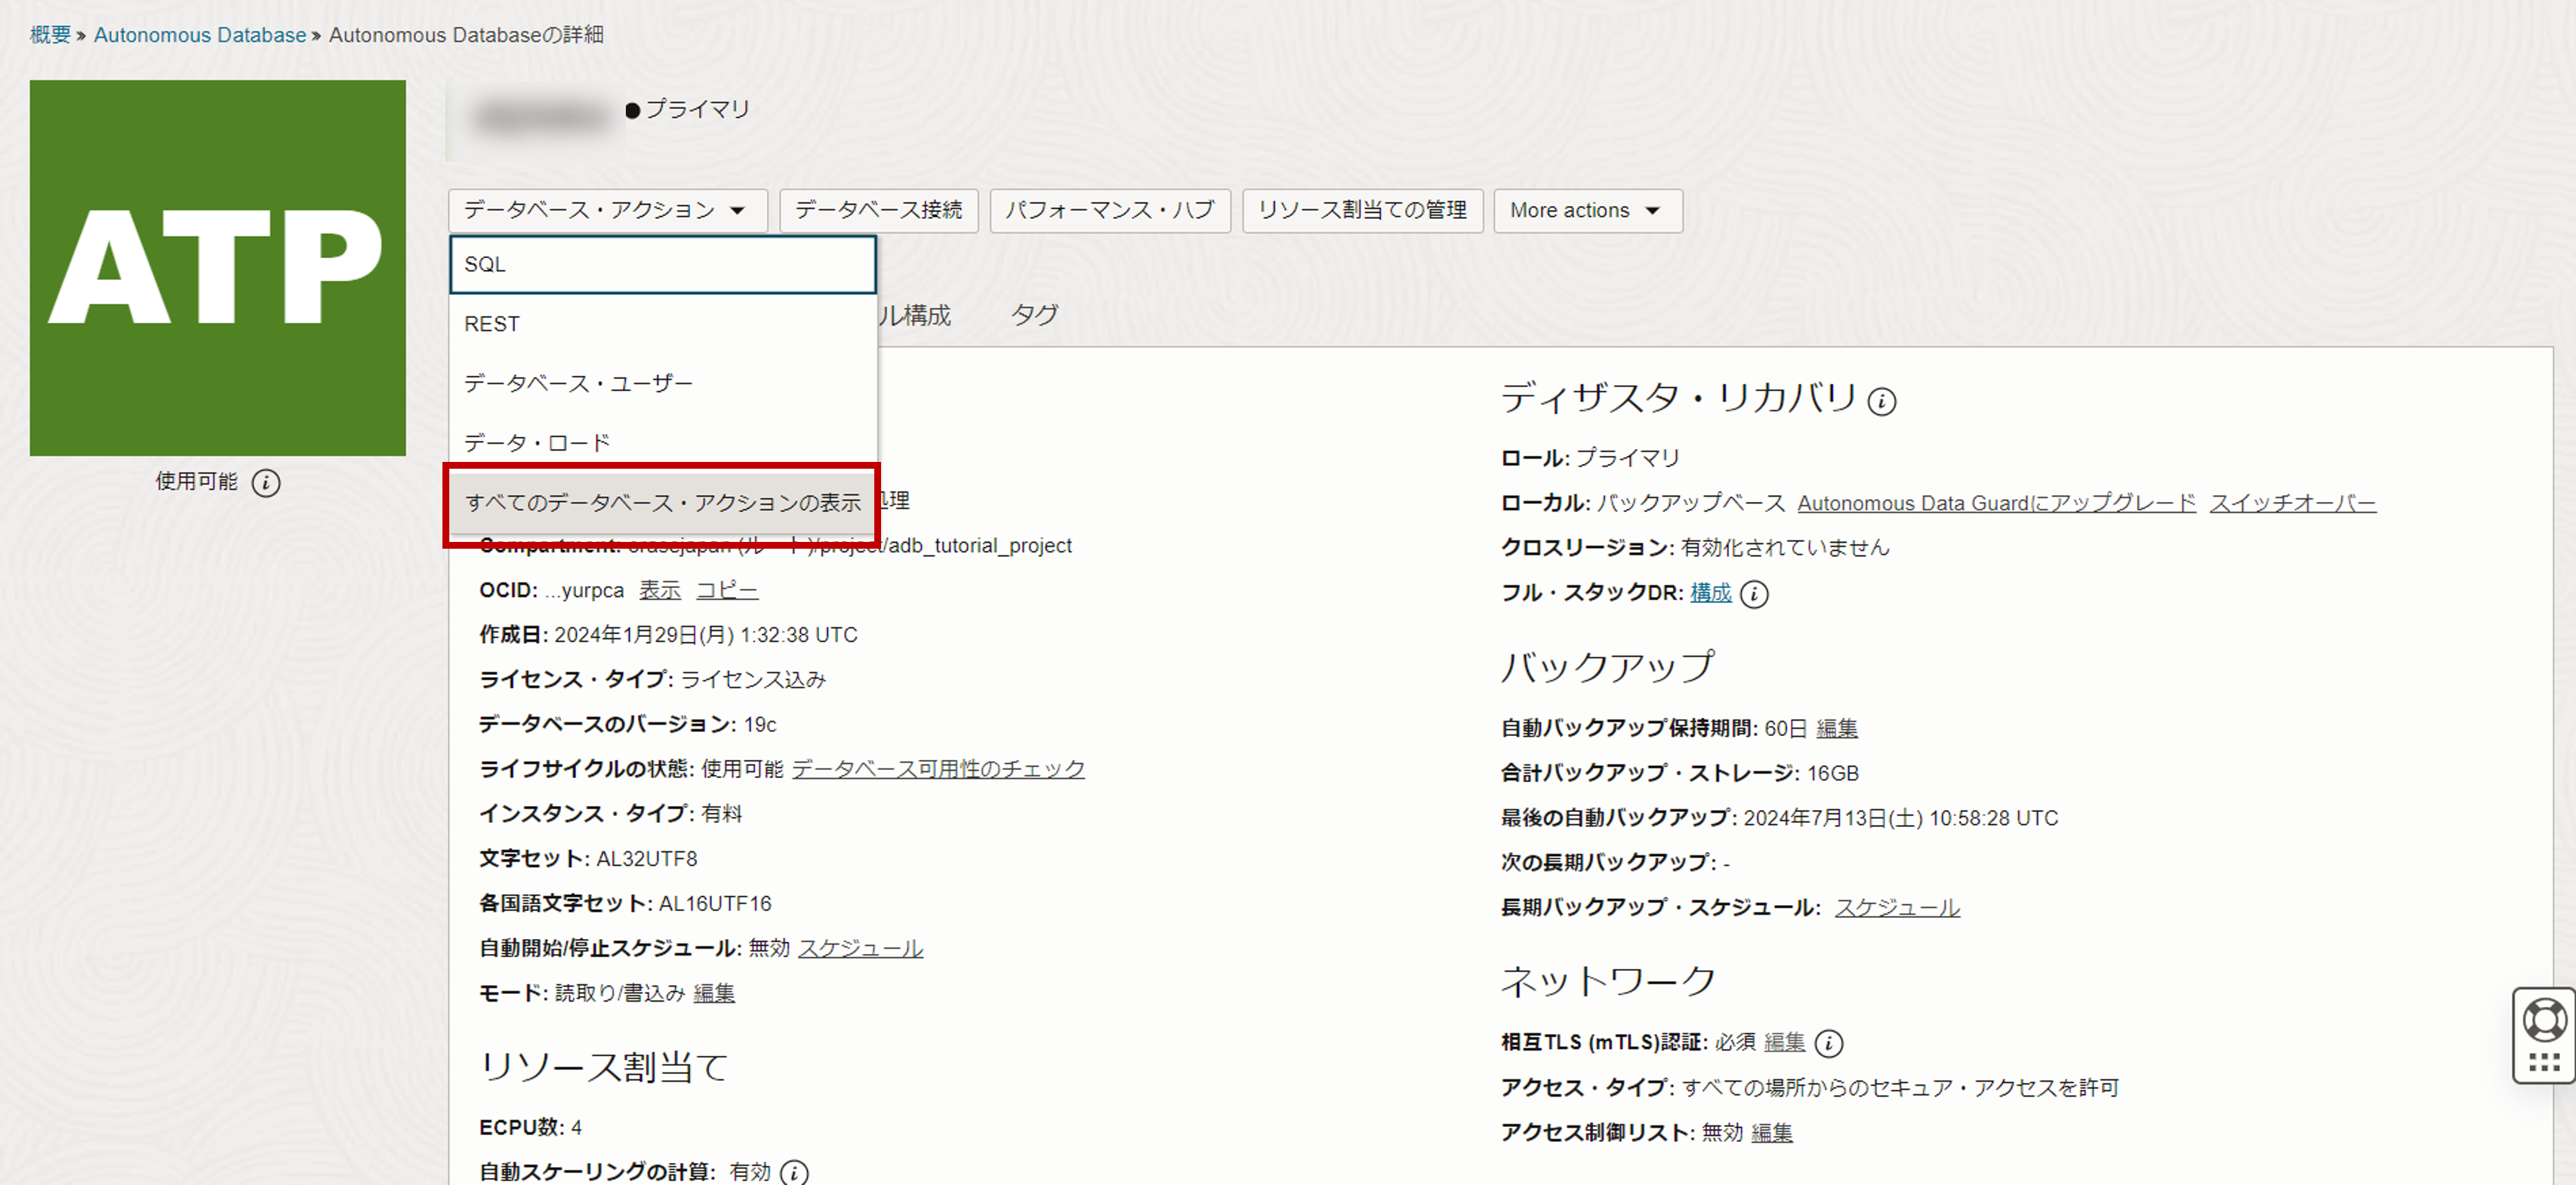Open the life-ring help icon
Screen dimensions: 2576x1185
[2544, 1019]
